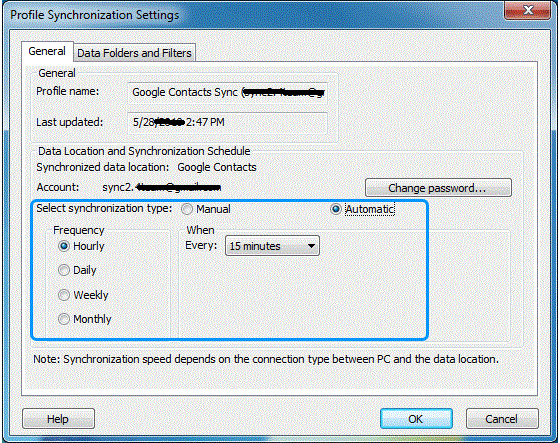Screen dimensions: 560x443
Task: Click the Profile name field
Action: [228, 93]
